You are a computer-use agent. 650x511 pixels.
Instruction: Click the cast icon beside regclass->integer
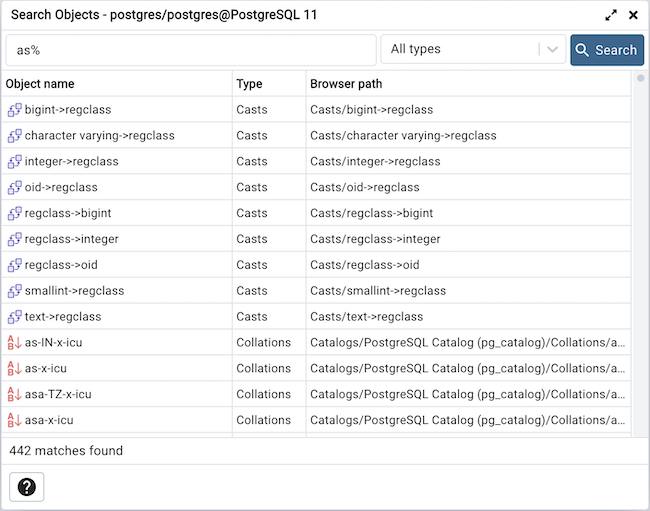tap(14, 240)
